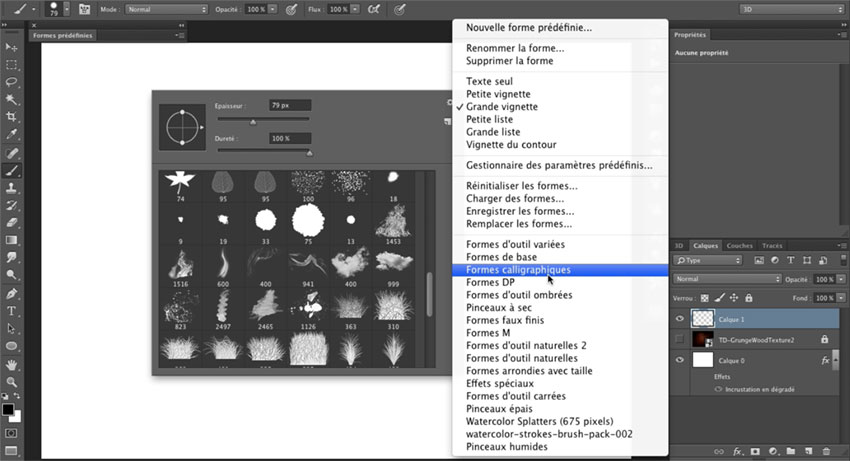This screenshot has width=850, height=461.
Task: Choose the Pen tool
Action: [13, 294]
